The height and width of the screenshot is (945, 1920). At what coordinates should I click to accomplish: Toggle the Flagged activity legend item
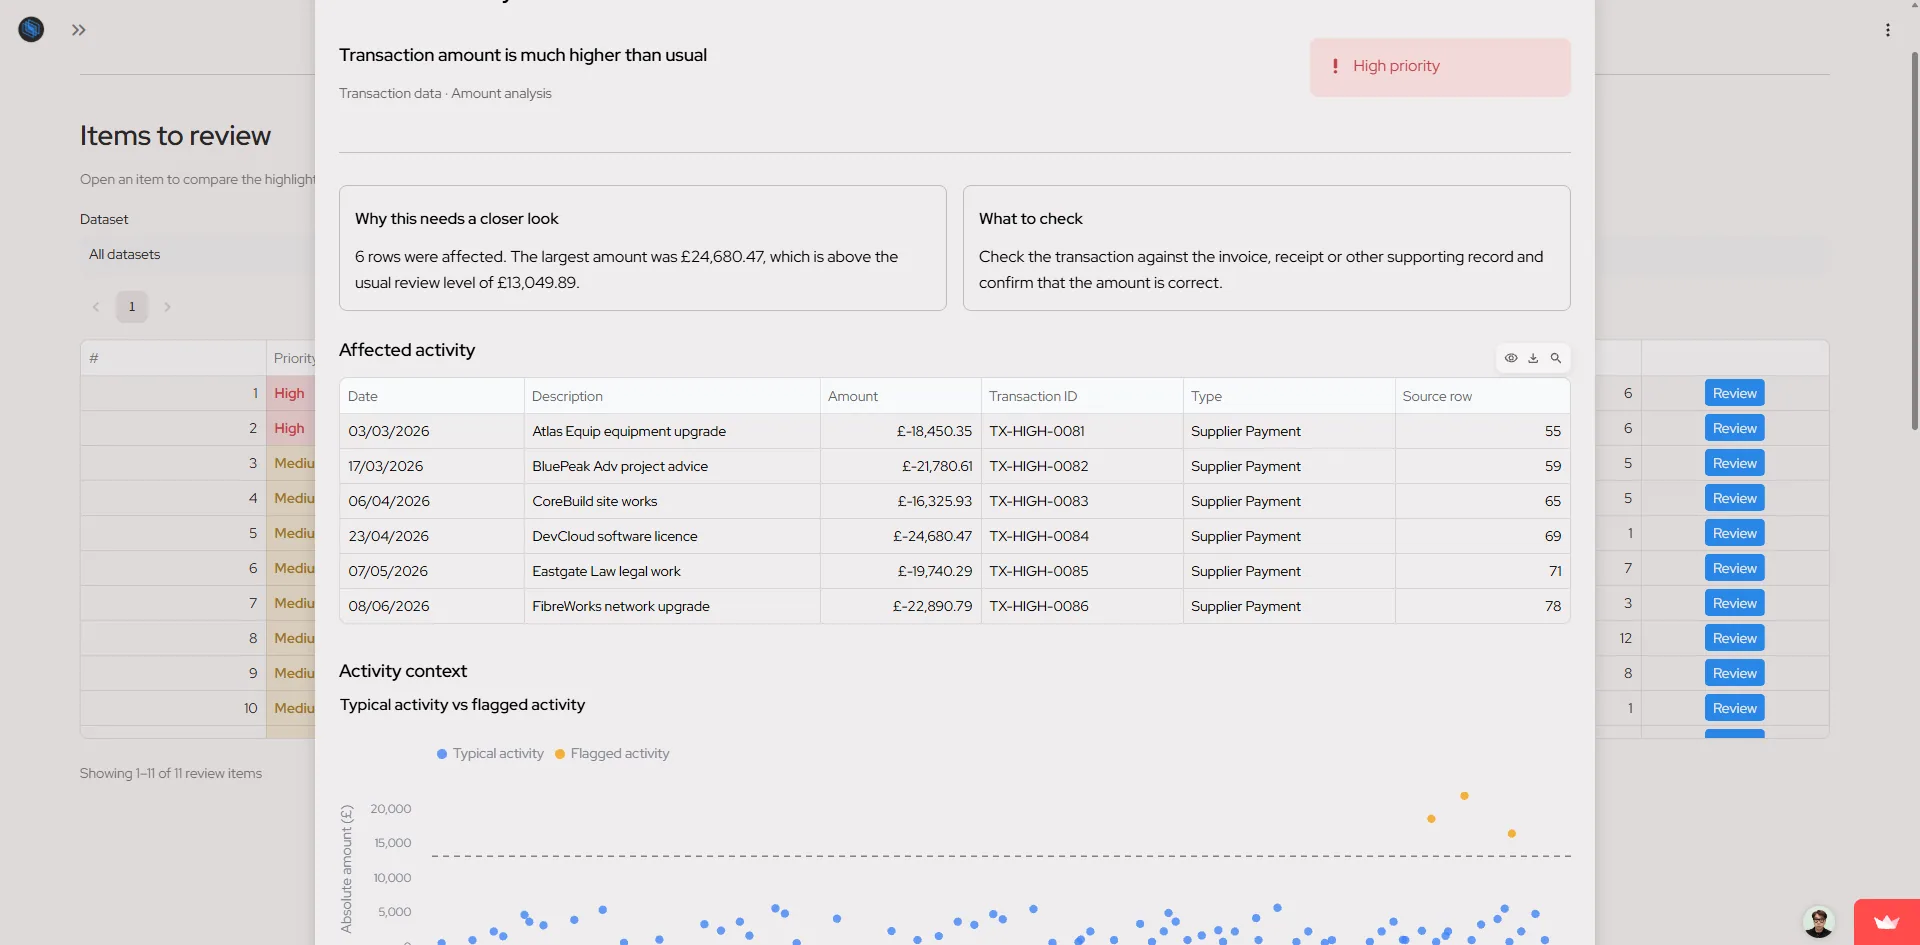pos(612,754)
